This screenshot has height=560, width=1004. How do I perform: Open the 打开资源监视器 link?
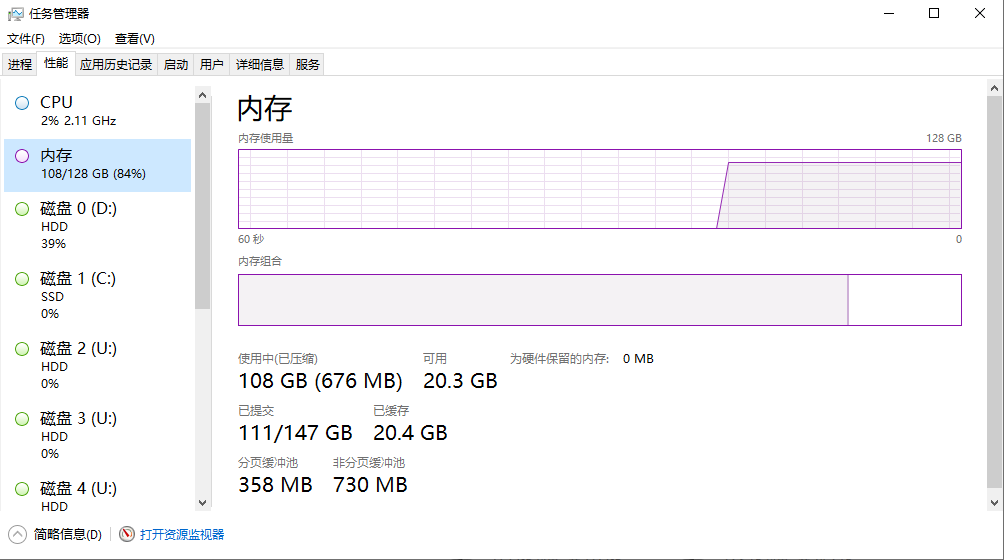coord(182,534)
